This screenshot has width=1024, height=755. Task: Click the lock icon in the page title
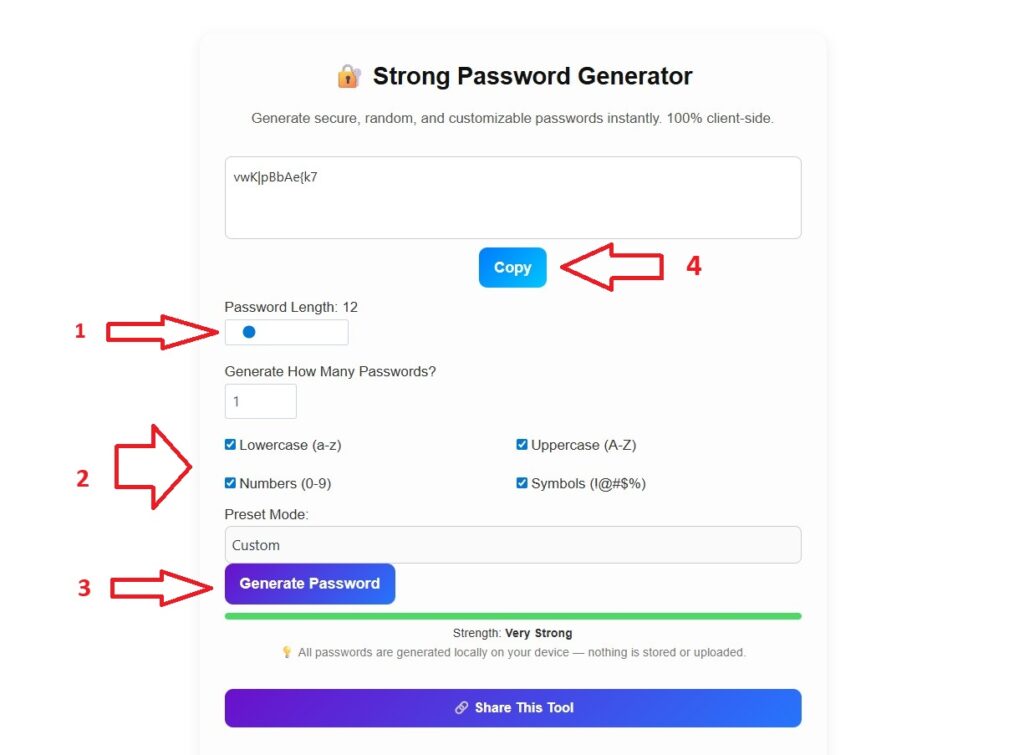[x=348, y=75]
